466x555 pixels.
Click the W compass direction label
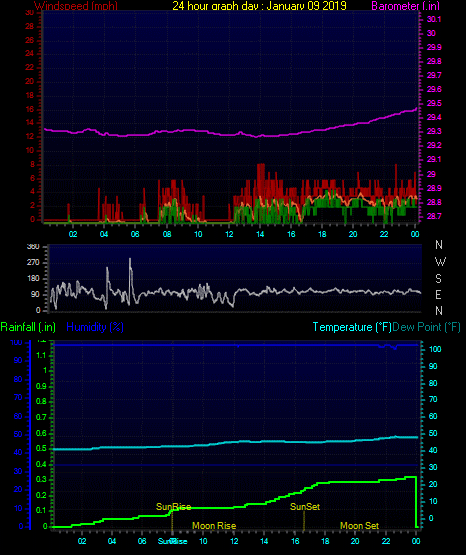440,262
